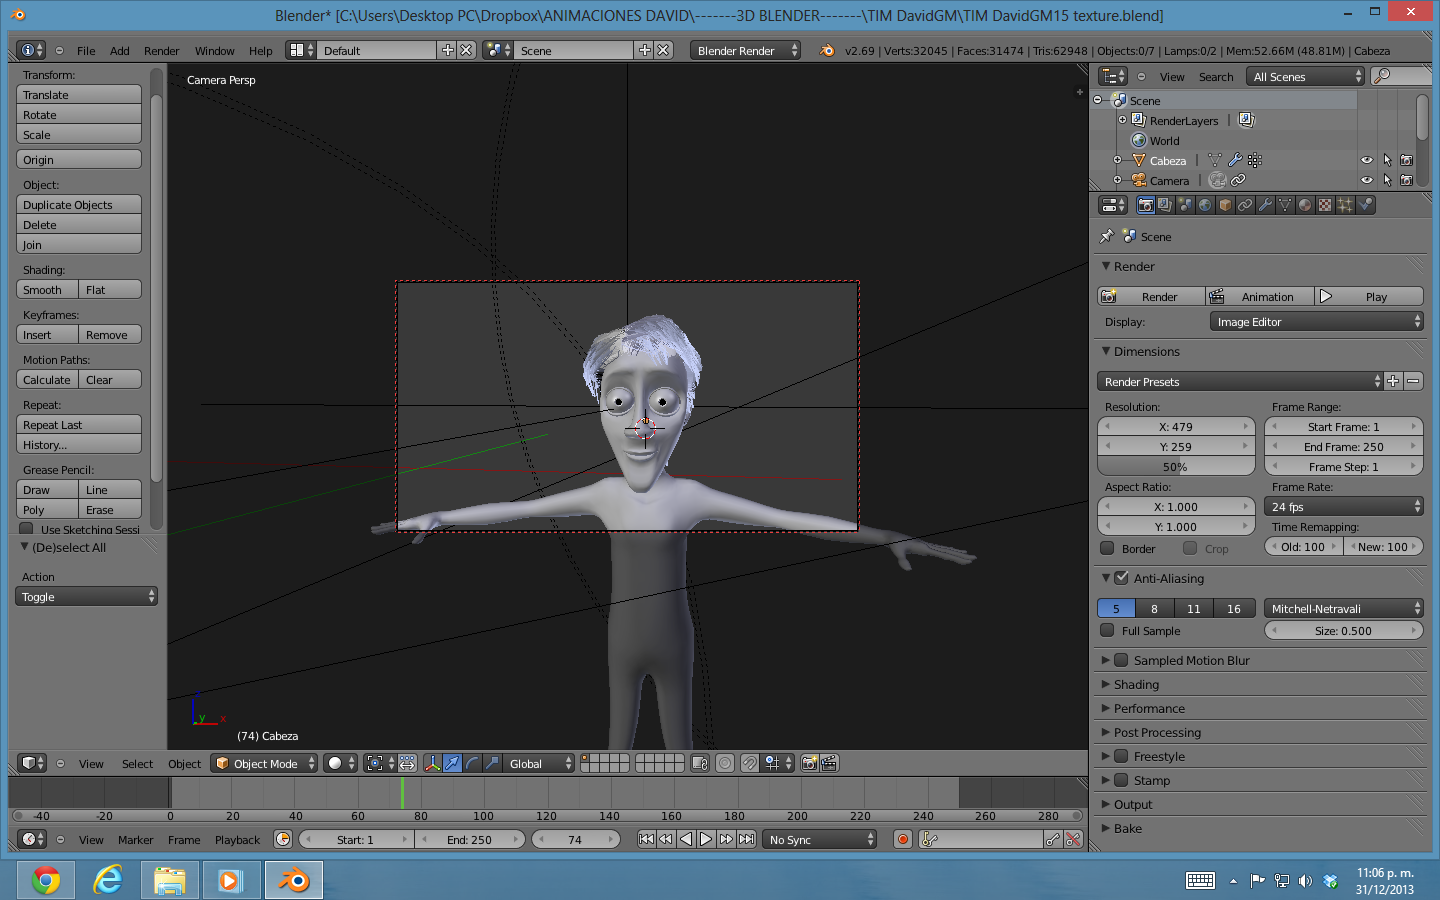Open the File menu
This screenshot has width=1440, height=900.
pos(86,51)
